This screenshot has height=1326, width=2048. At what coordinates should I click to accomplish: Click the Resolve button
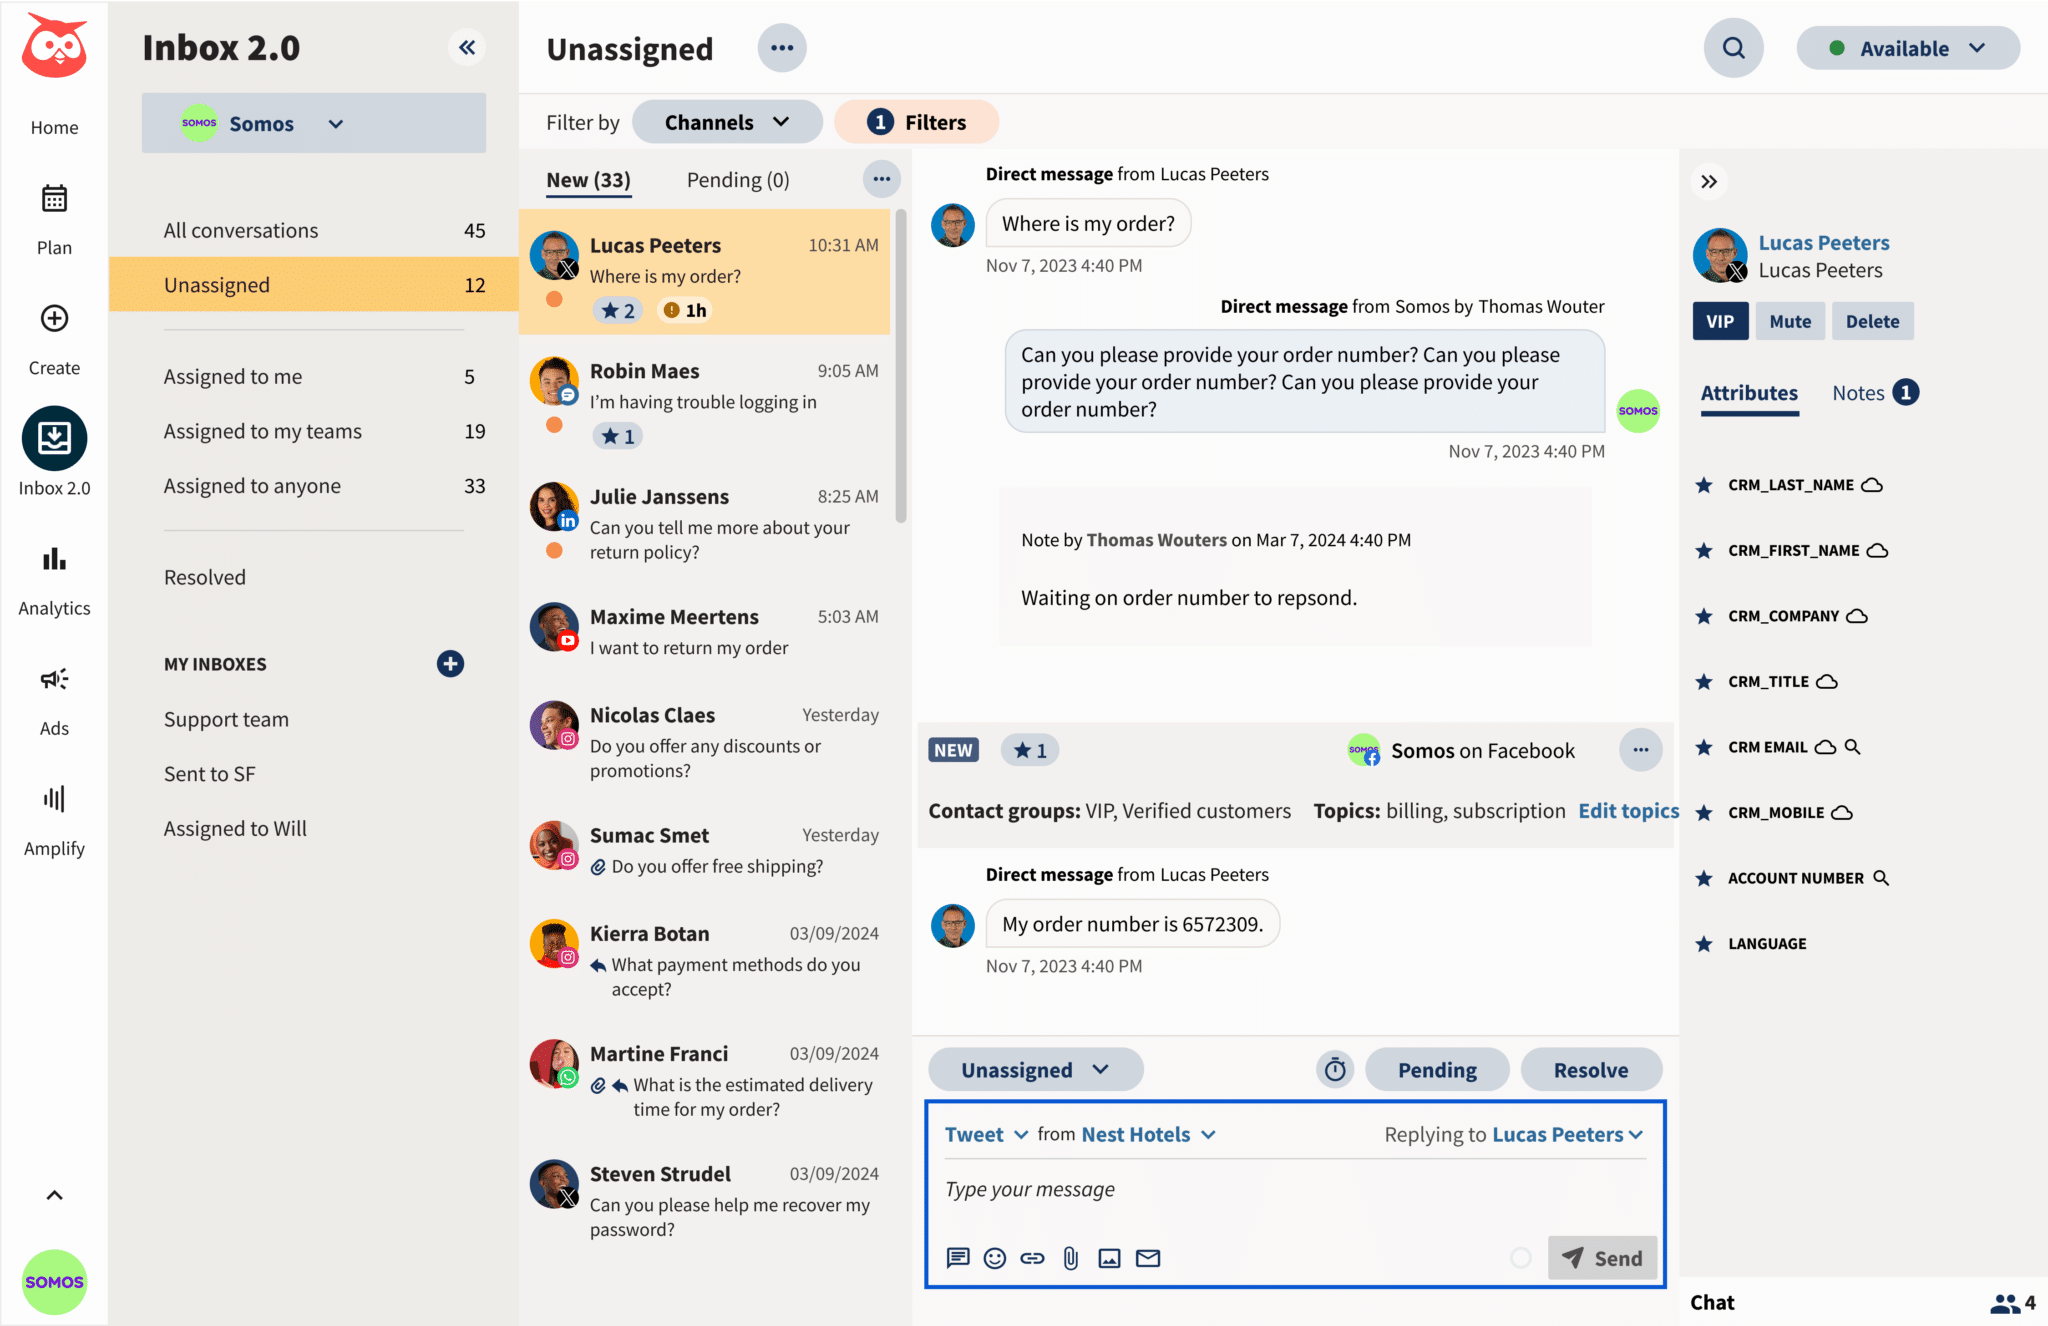(x=1591, y=1069)
